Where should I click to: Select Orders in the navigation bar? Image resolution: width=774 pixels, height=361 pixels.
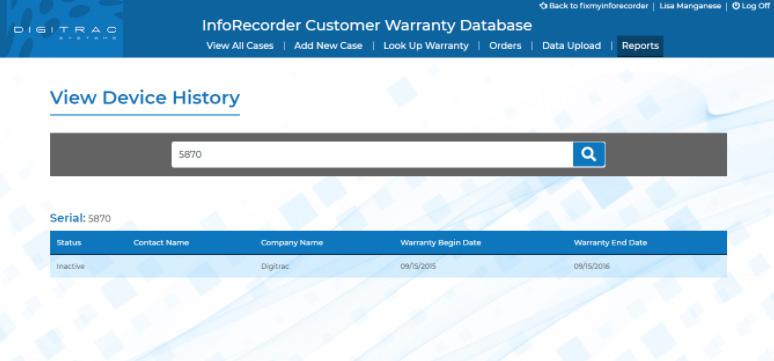coord(505,46)
